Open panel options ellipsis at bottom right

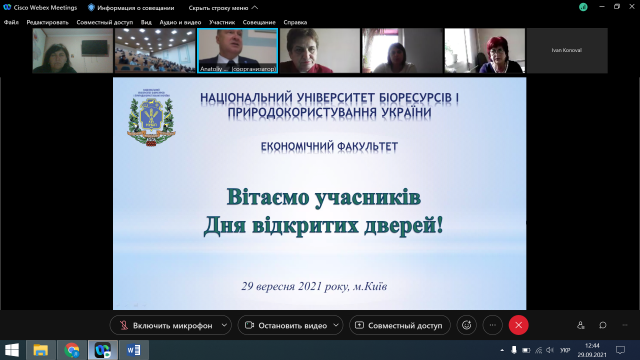625,325
